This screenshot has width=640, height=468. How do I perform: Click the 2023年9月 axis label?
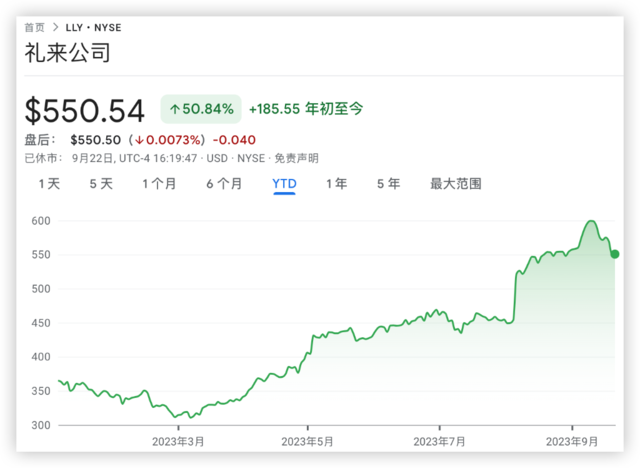[x=572, y=441]
